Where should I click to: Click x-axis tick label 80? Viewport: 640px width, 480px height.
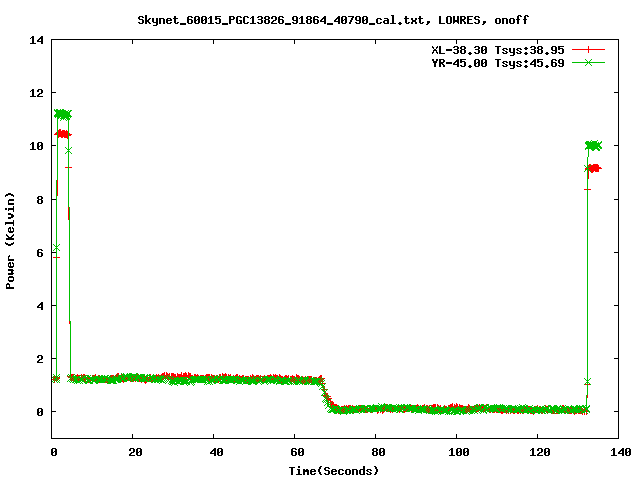378,452
